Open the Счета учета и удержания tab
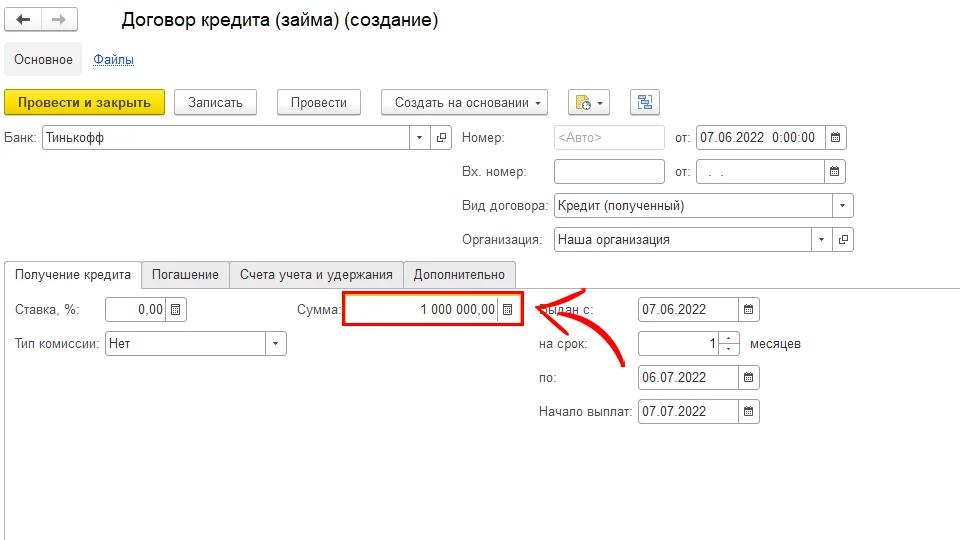The height and width of the screenshot is (540, 960). [x=316, y=275]
